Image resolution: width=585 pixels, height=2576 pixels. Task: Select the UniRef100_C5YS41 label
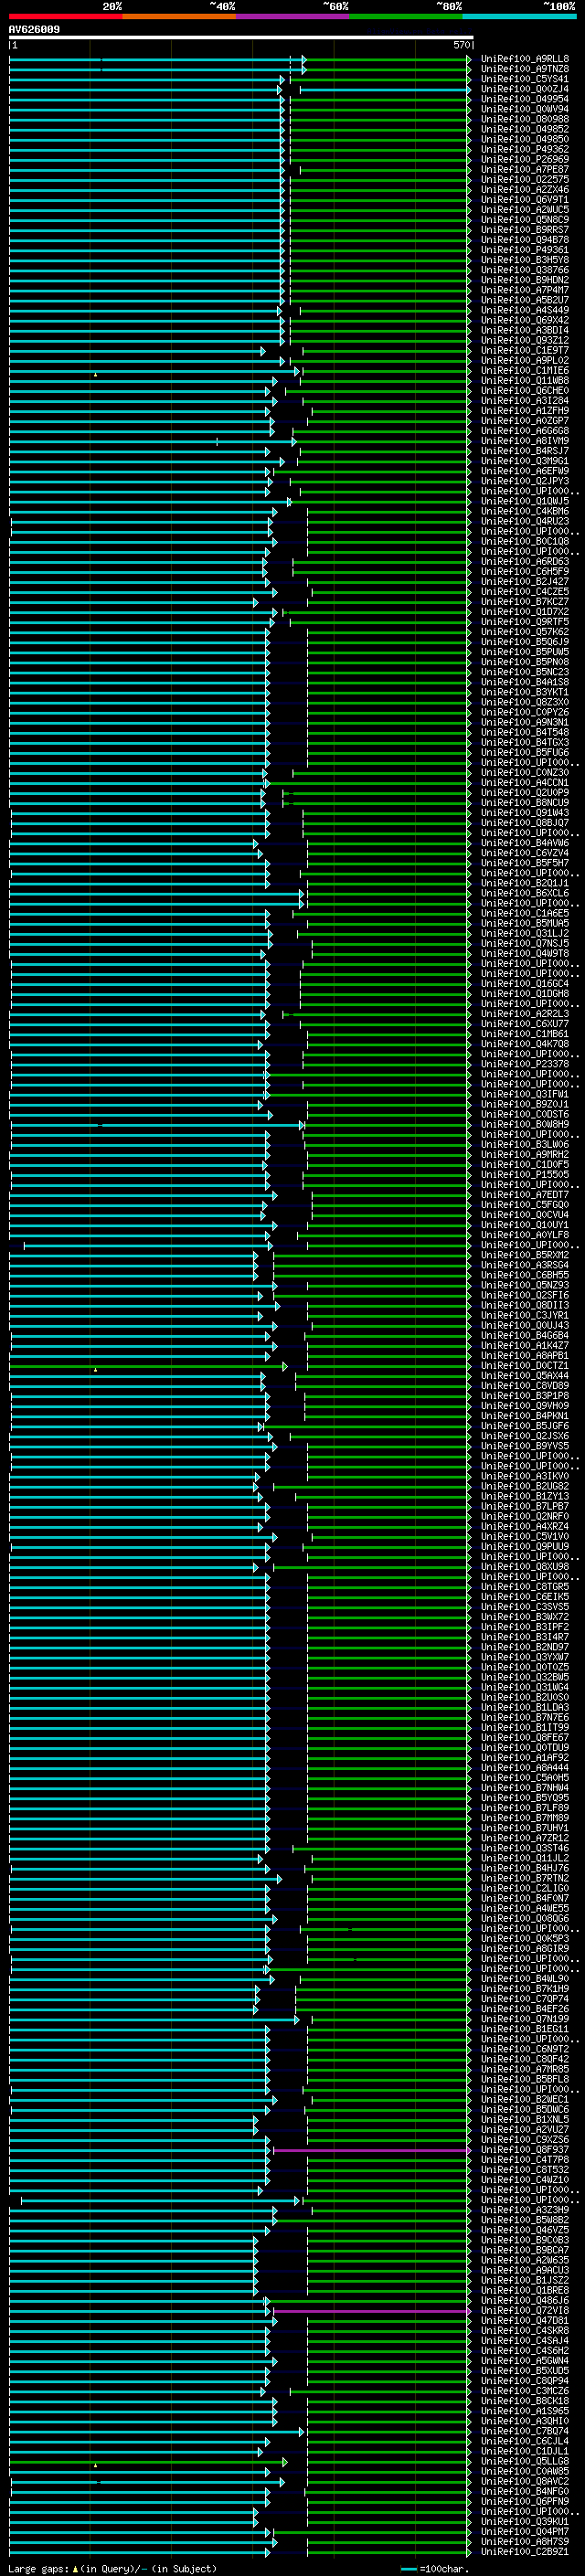pyautogui.click(x=525, y=79)
